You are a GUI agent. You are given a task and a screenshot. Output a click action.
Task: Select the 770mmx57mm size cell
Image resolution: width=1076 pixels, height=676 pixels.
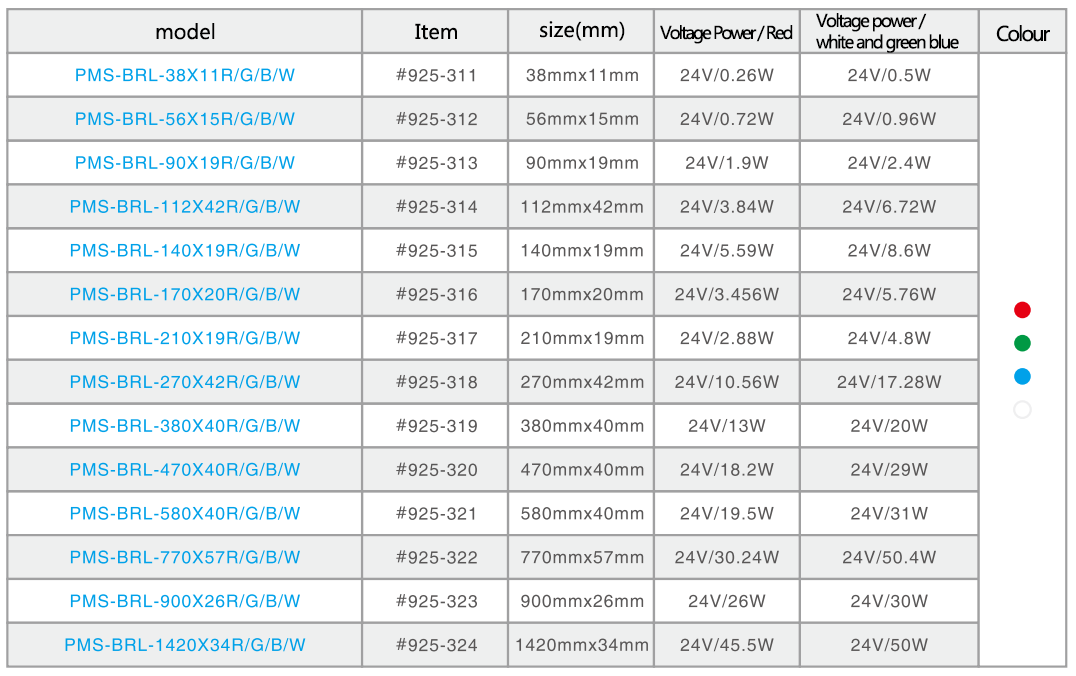click(581, 557)
